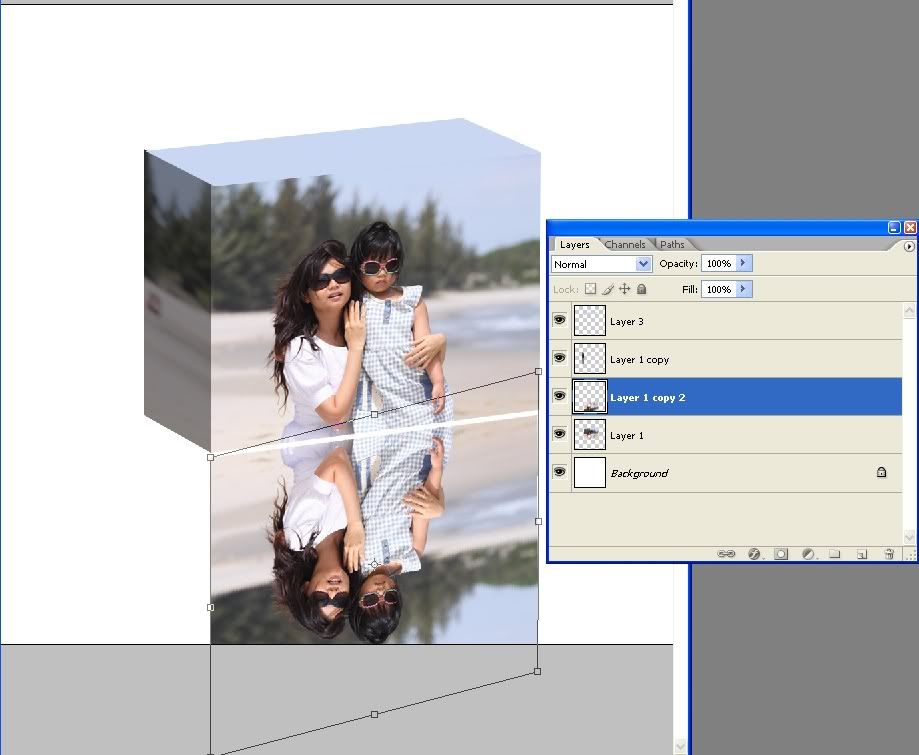
Task: Create a new layer
Action: [x=861, y=553]
